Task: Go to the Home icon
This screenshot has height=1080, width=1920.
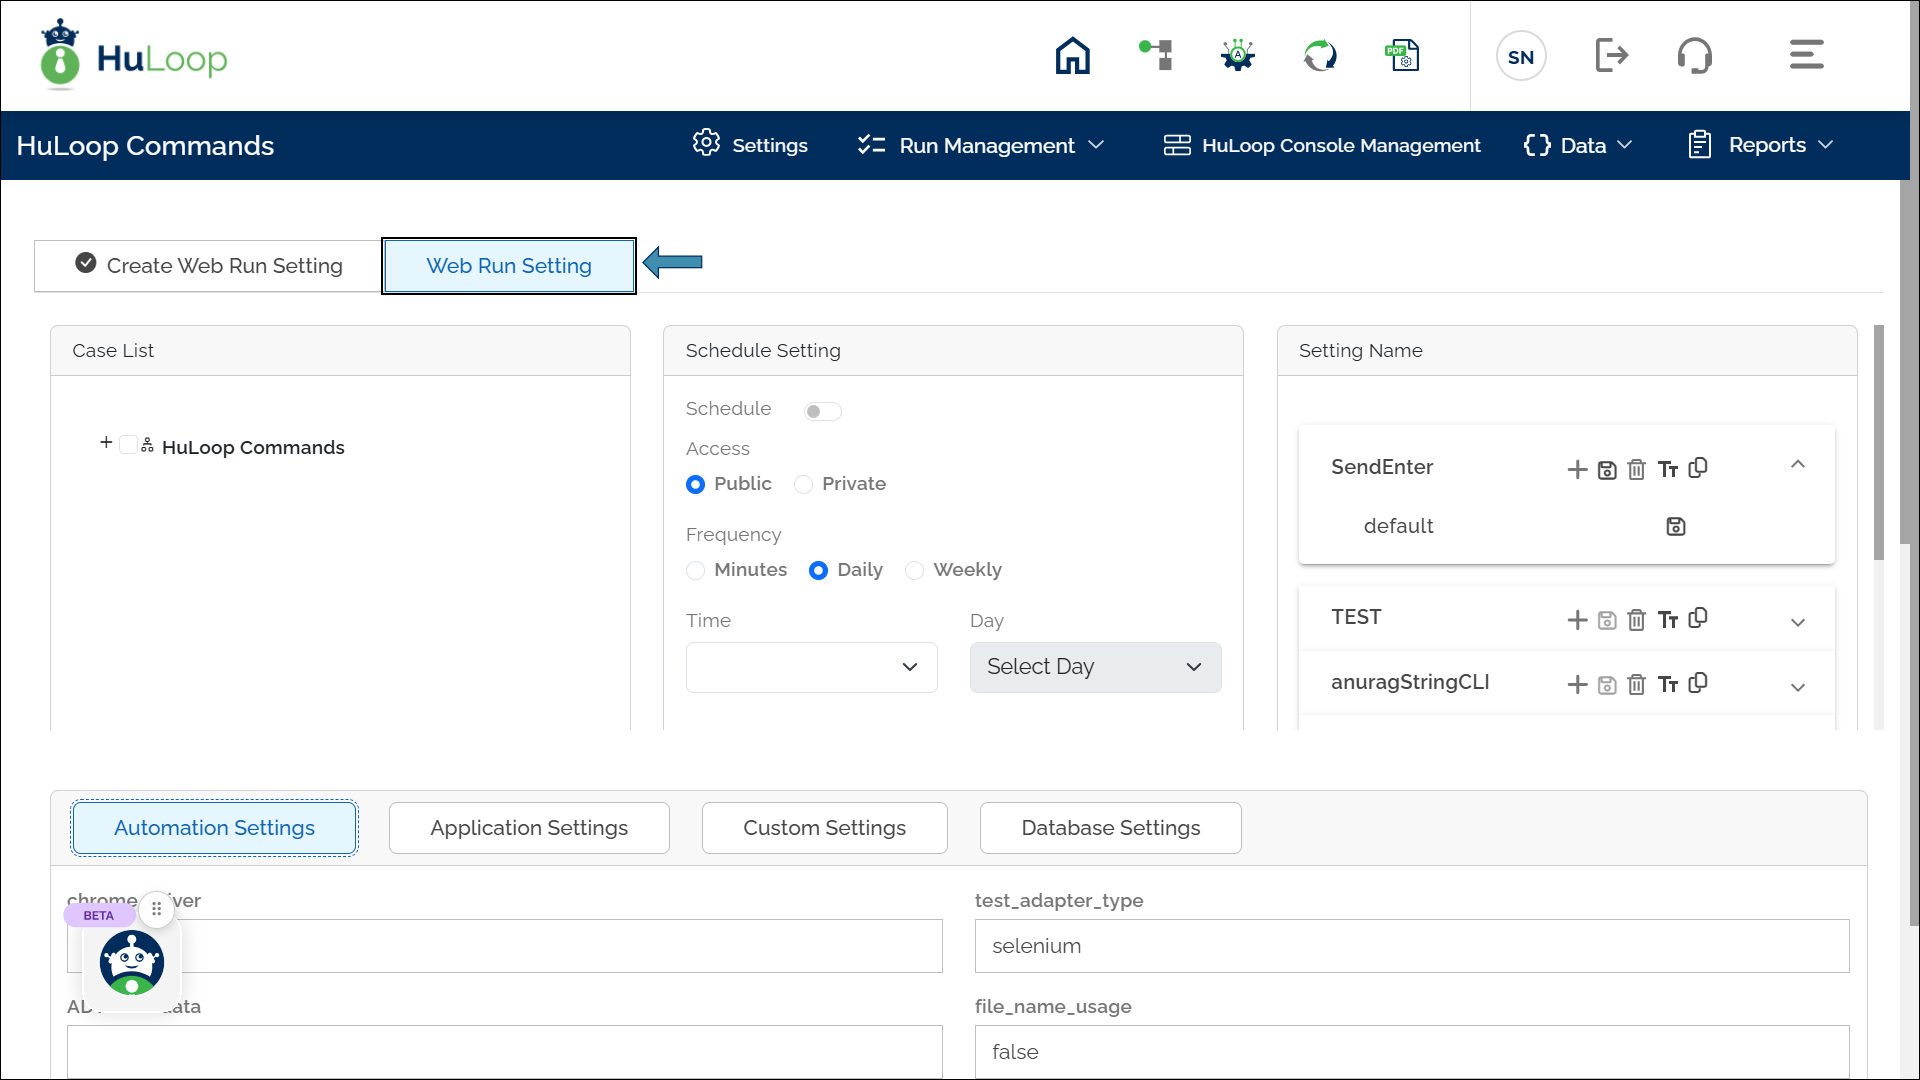Action: [x=1072, y=56]
